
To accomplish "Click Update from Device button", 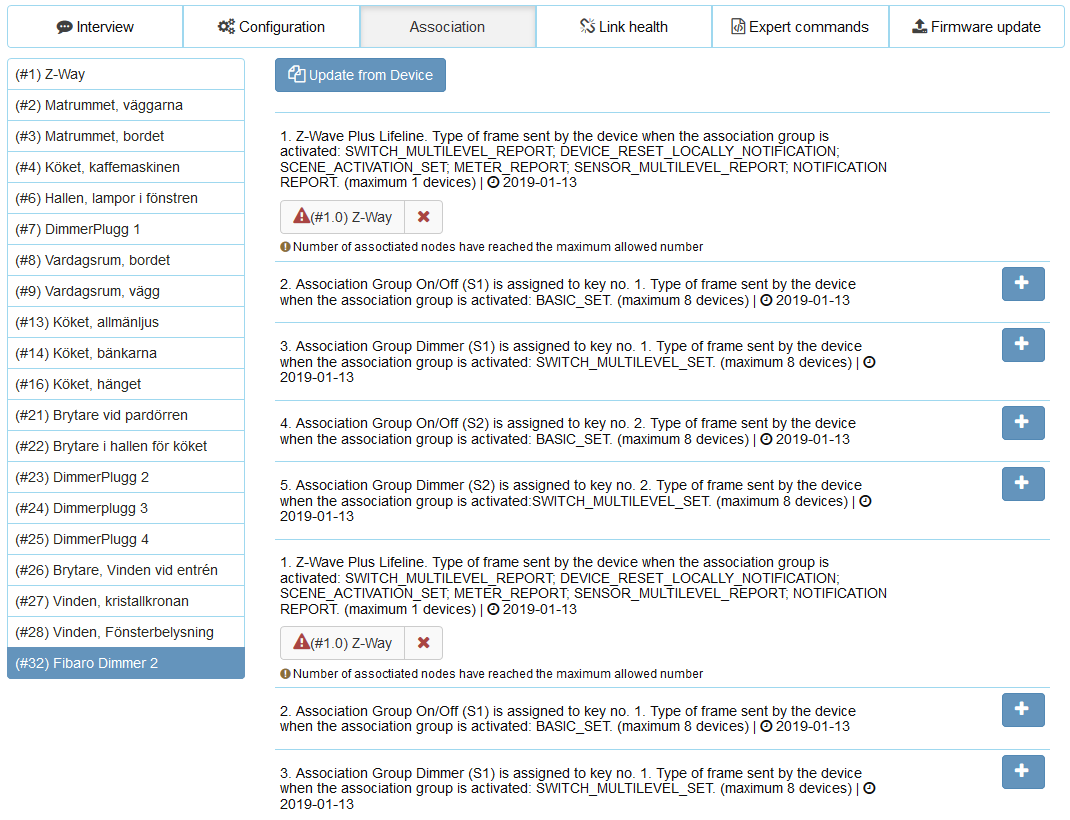I will click(x=360, y=75).
